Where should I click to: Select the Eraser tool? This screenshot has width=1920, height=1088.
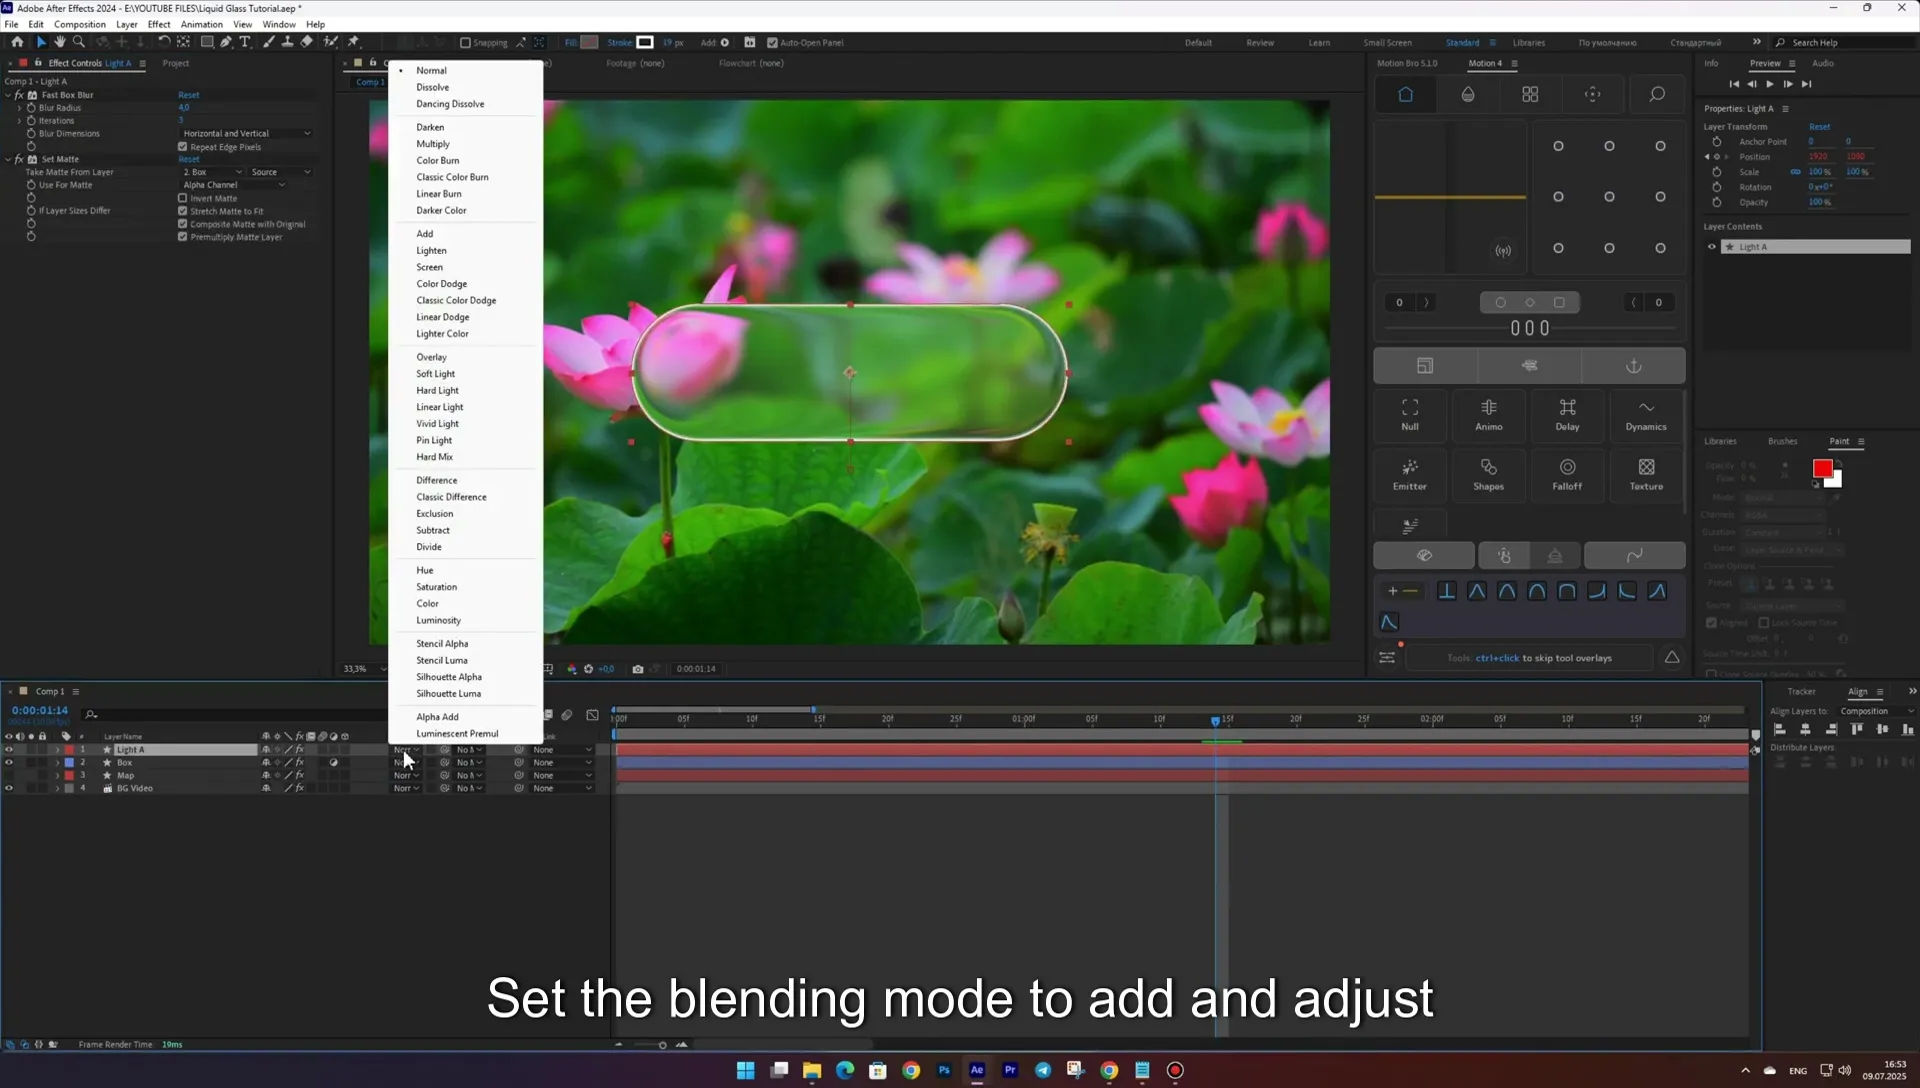point(307,42)
